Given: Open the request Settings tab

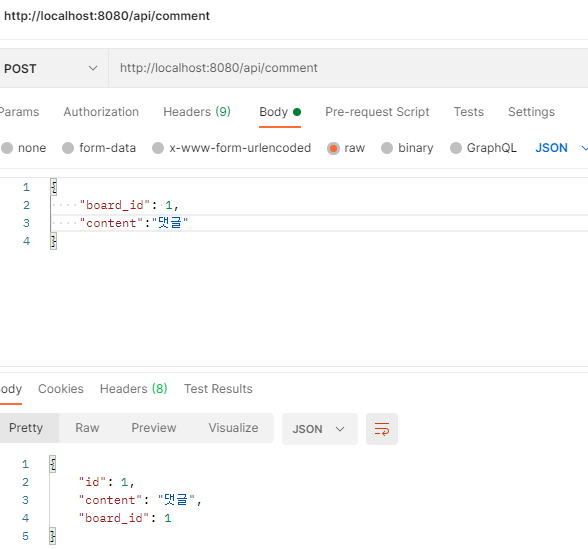Looking at the screenshot, I should click(531, 112).
